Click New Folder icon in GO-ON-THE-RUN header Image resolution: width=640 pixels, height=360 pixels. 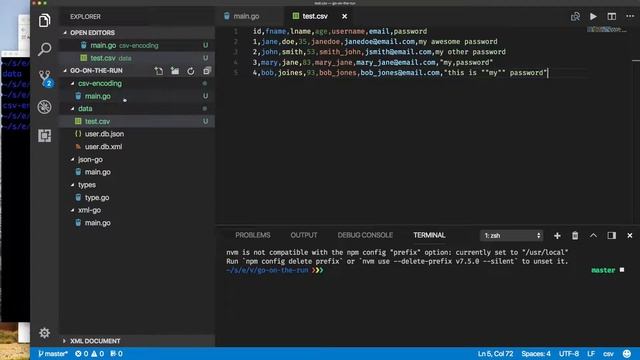pos(175,71)
